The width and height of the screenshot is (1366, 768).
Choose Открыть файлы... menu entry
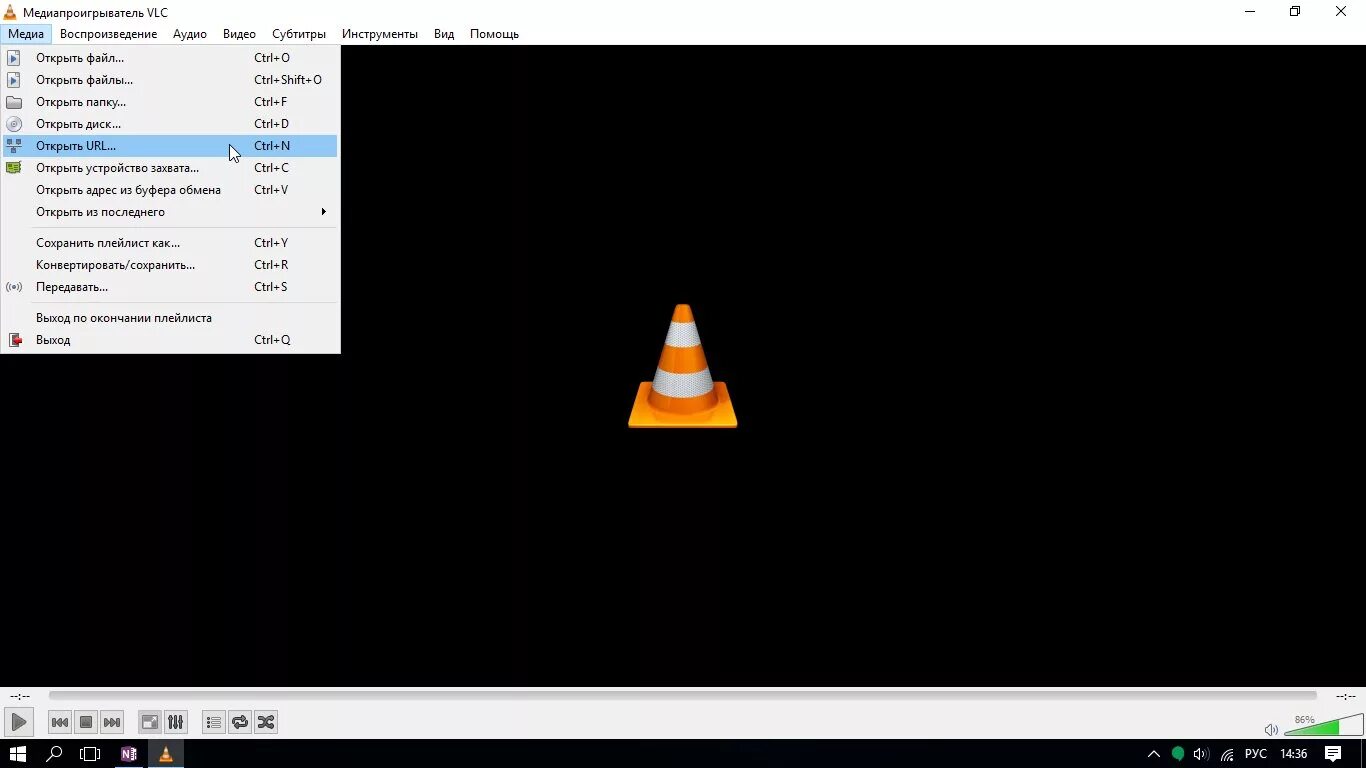(x=170, y=80)
